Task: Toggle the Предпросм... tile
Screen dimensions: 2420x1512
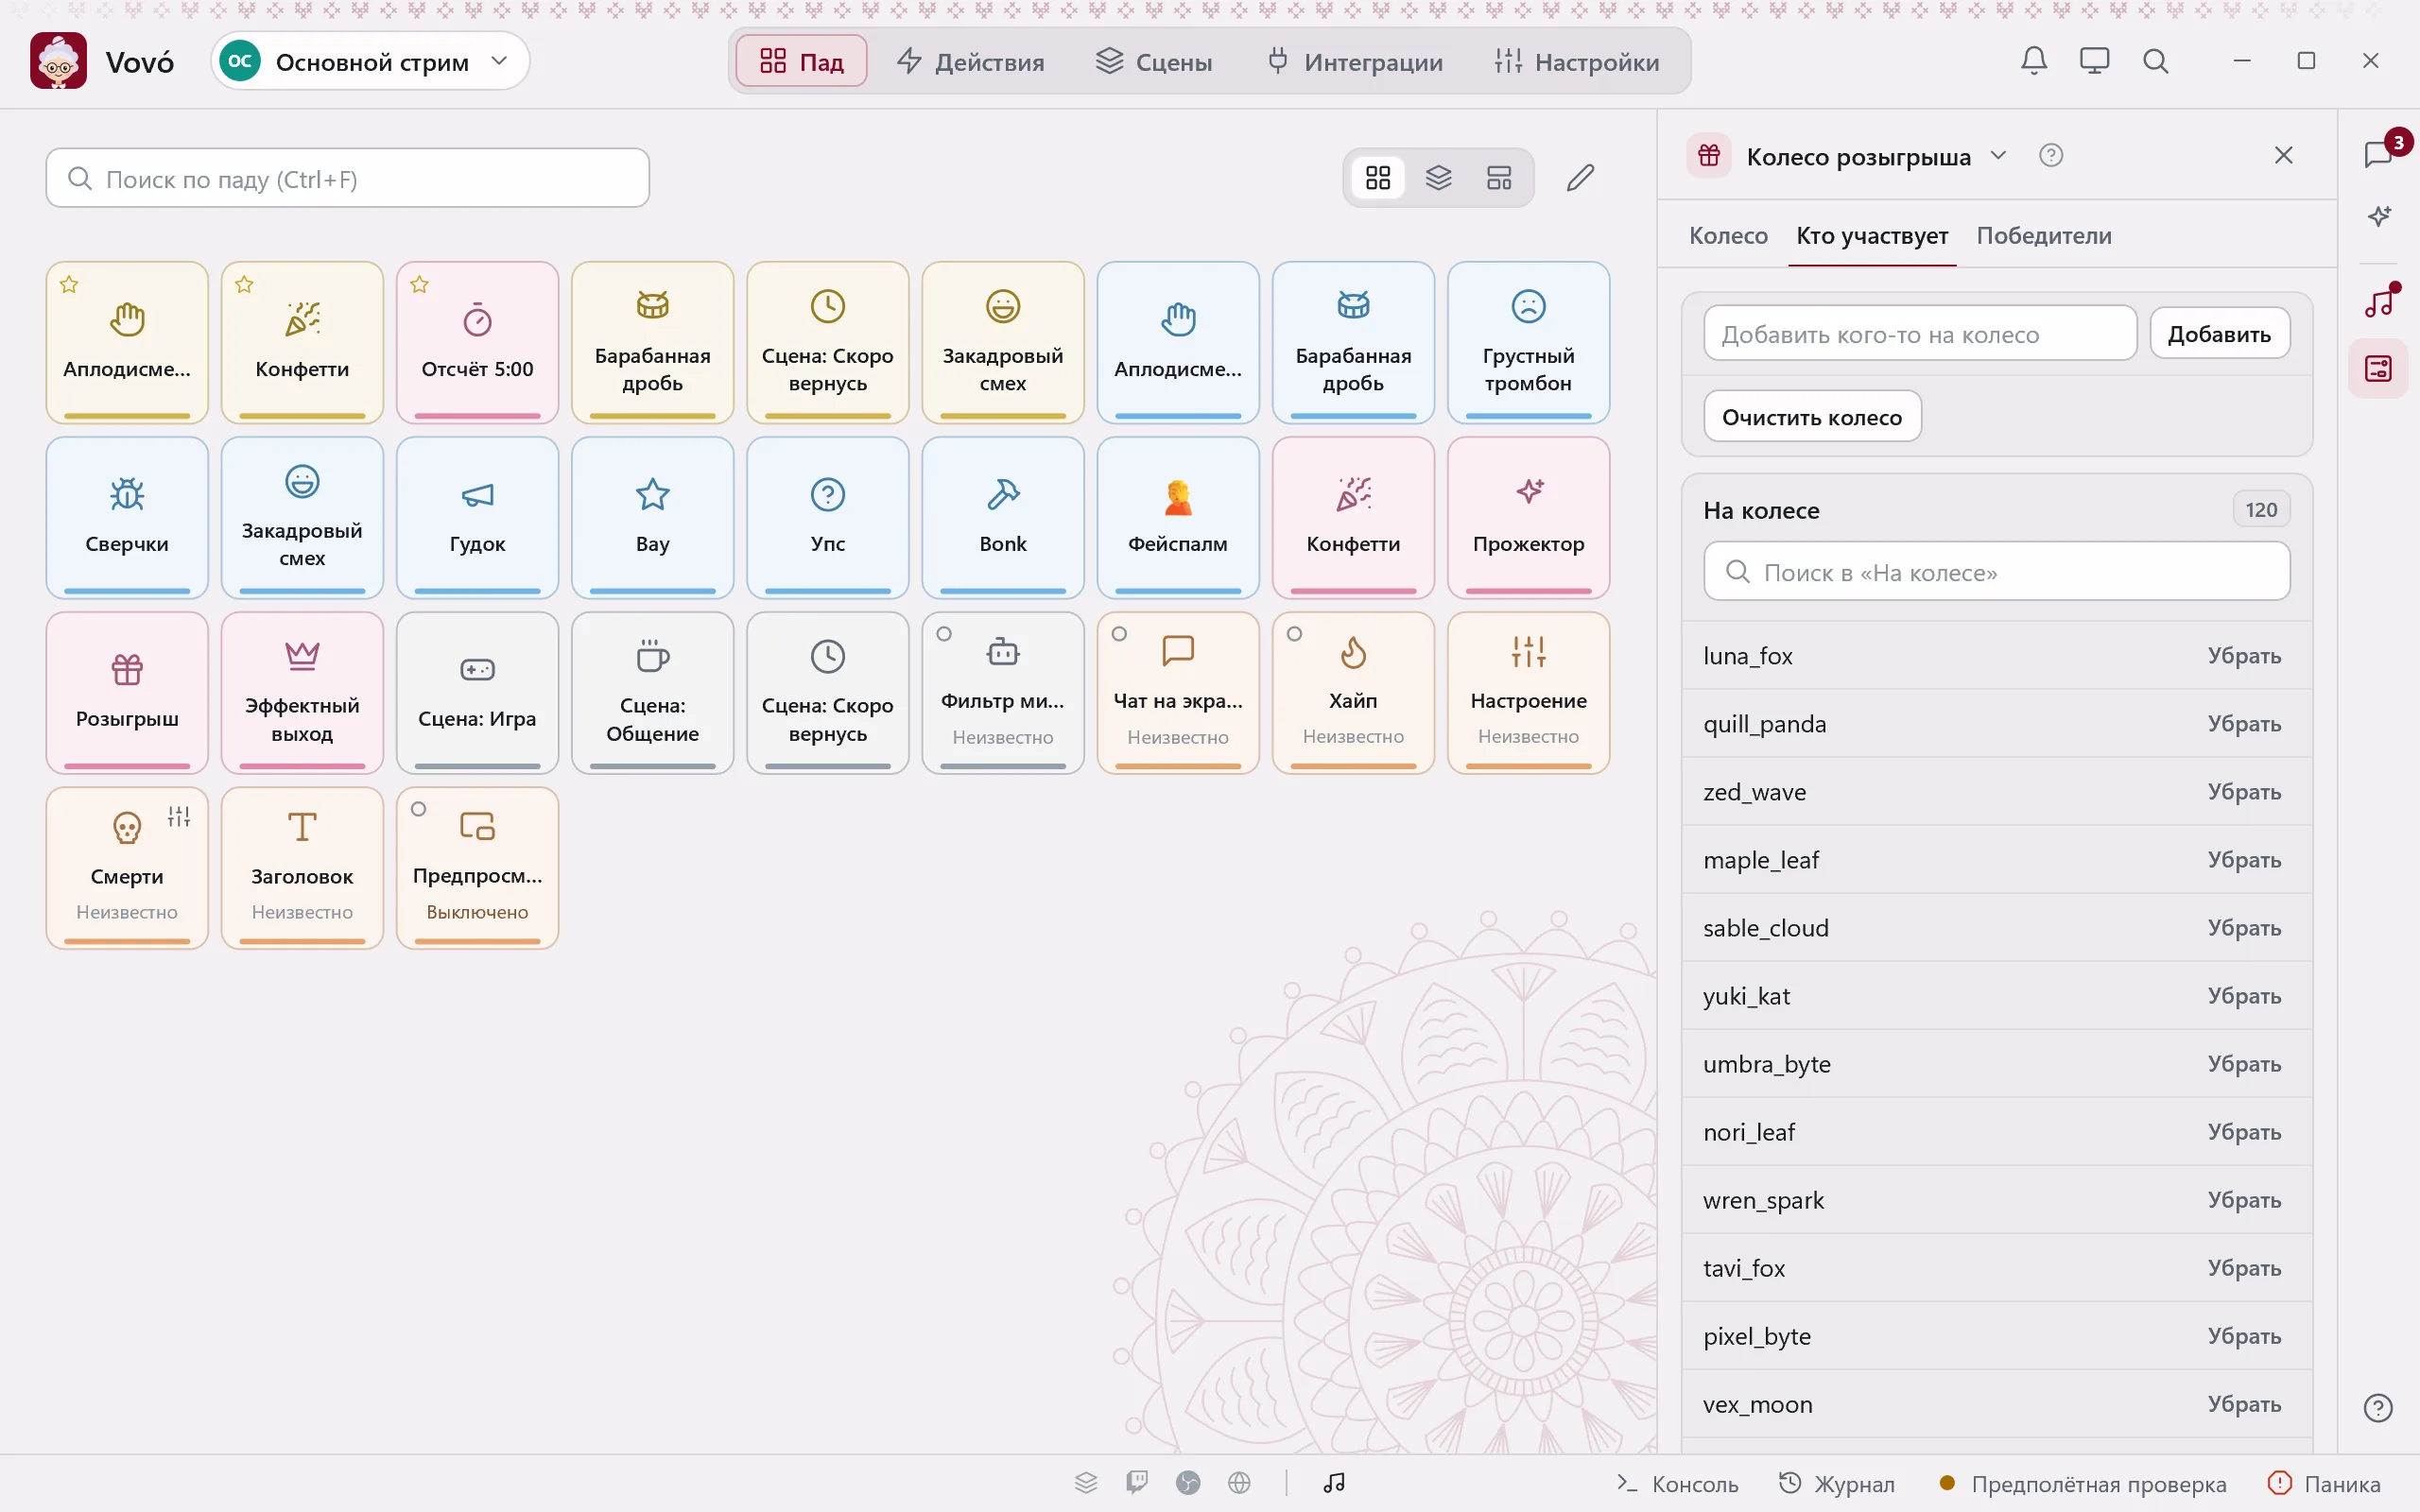Action: coord(477,867)
